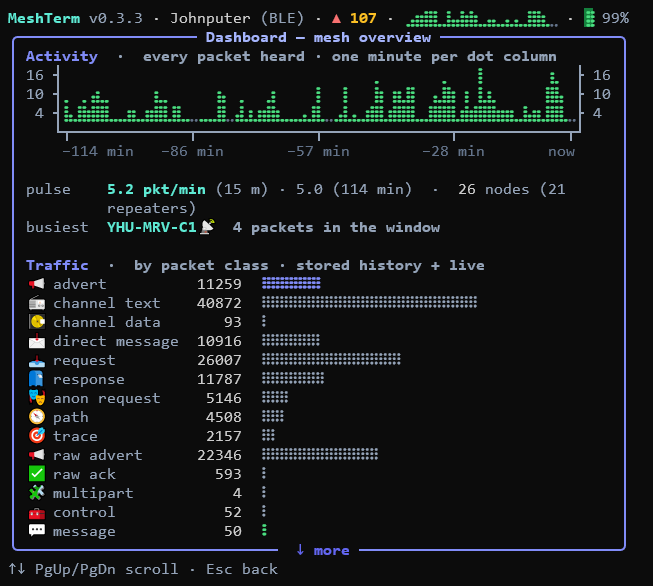Click 'Esc back' in the footer
Screen dimensions: 653x586
pyautogui.click(x=242, y=569)
